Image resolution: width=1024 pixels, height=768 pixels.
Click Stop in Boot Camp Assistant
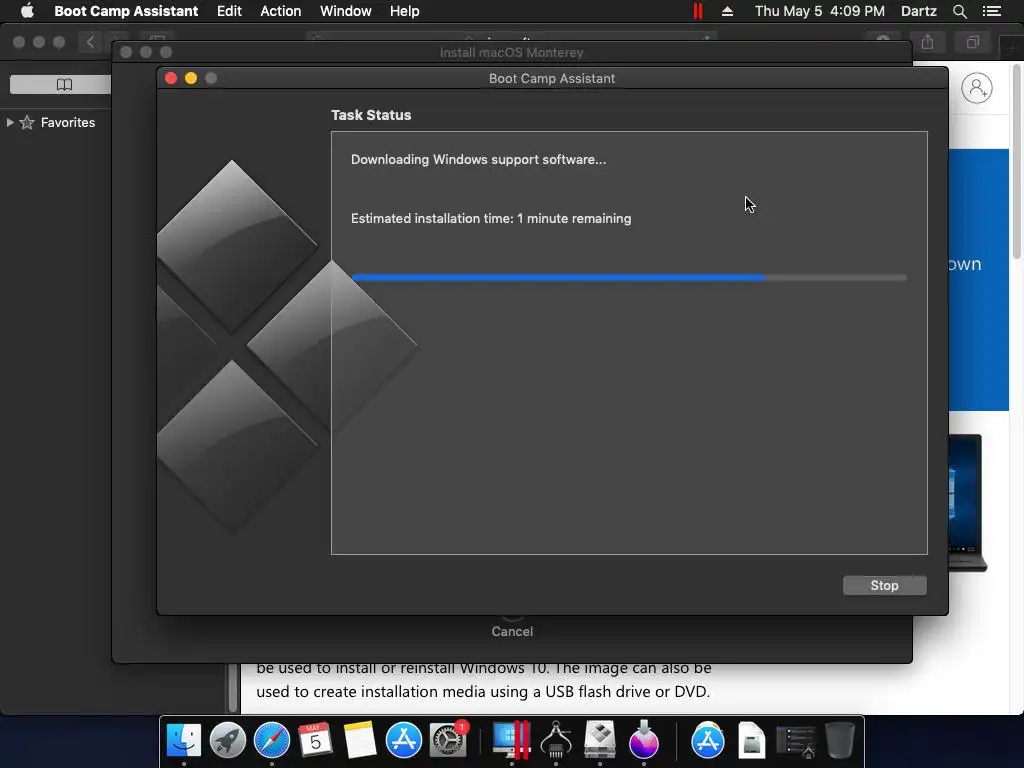pos(884,585)
